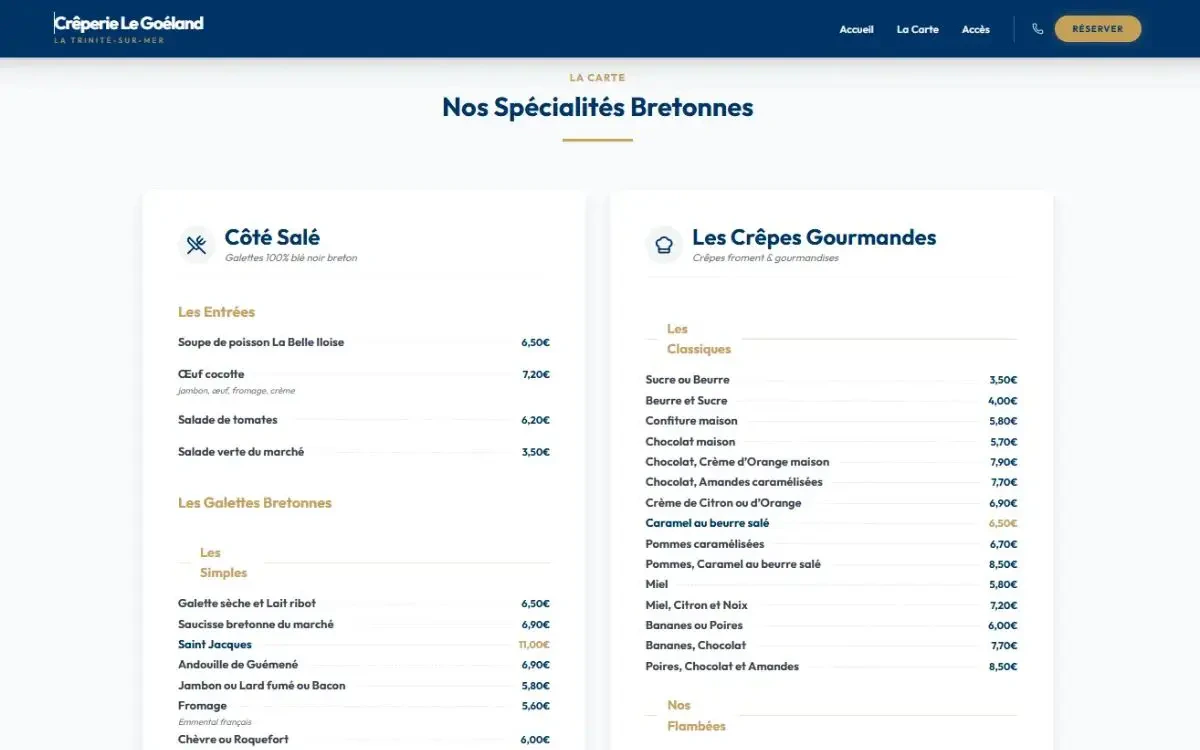This screenshot has height=750, width=1200.
Task: Click the Côté Salé card title
Action: click(272, 237)
